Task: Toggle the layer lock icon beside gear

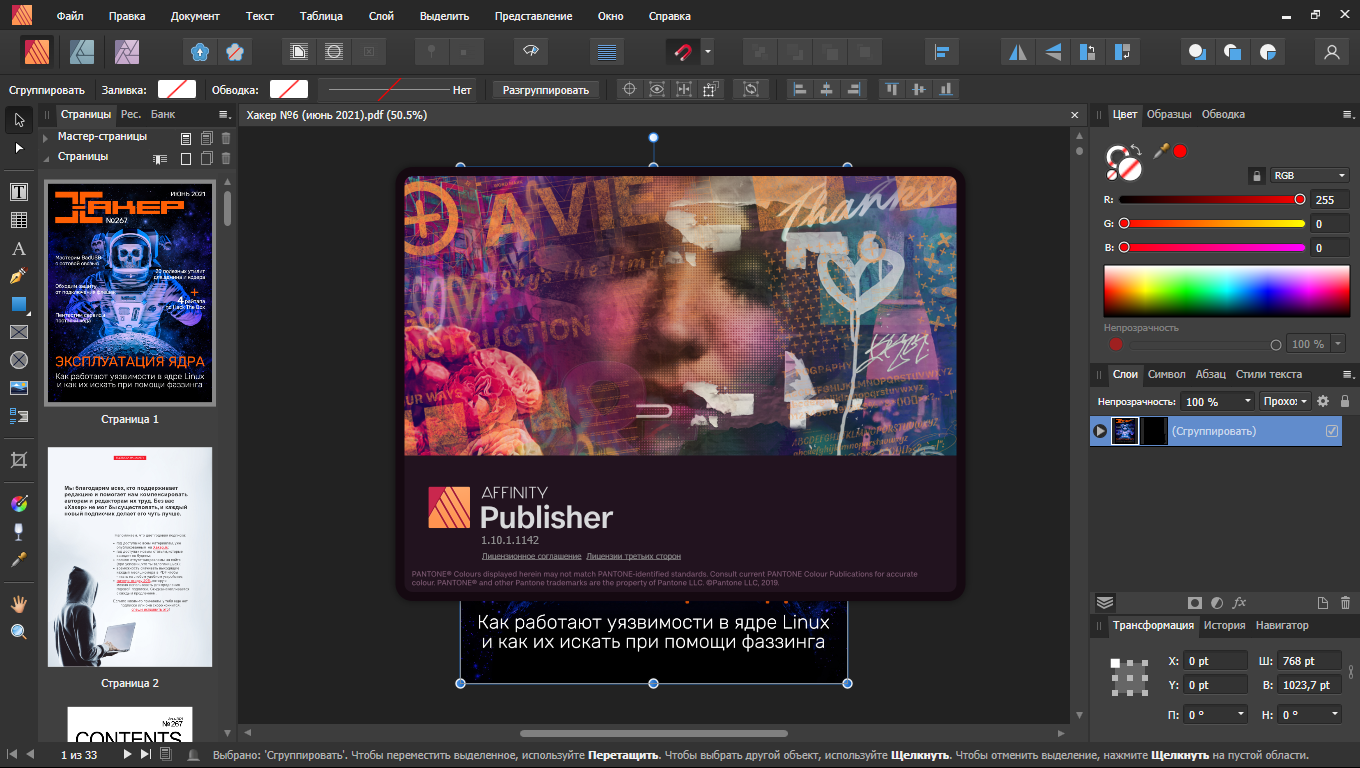Action: [x=1345, y=401]
